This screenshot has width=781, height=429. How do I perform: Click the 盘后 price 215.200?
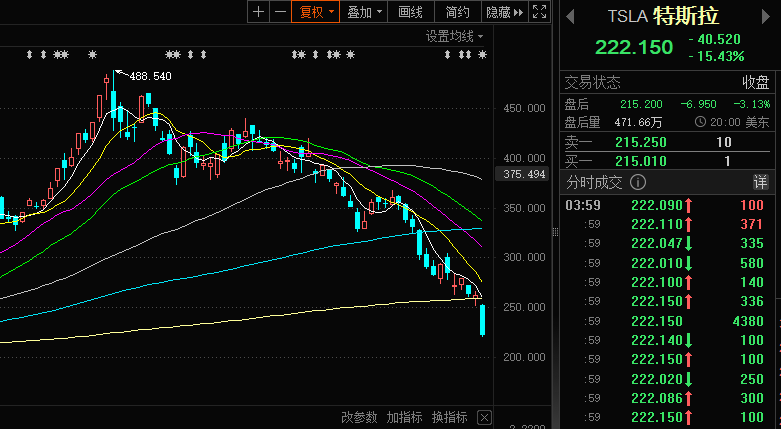pyautogui.click(x=641, y=104)
